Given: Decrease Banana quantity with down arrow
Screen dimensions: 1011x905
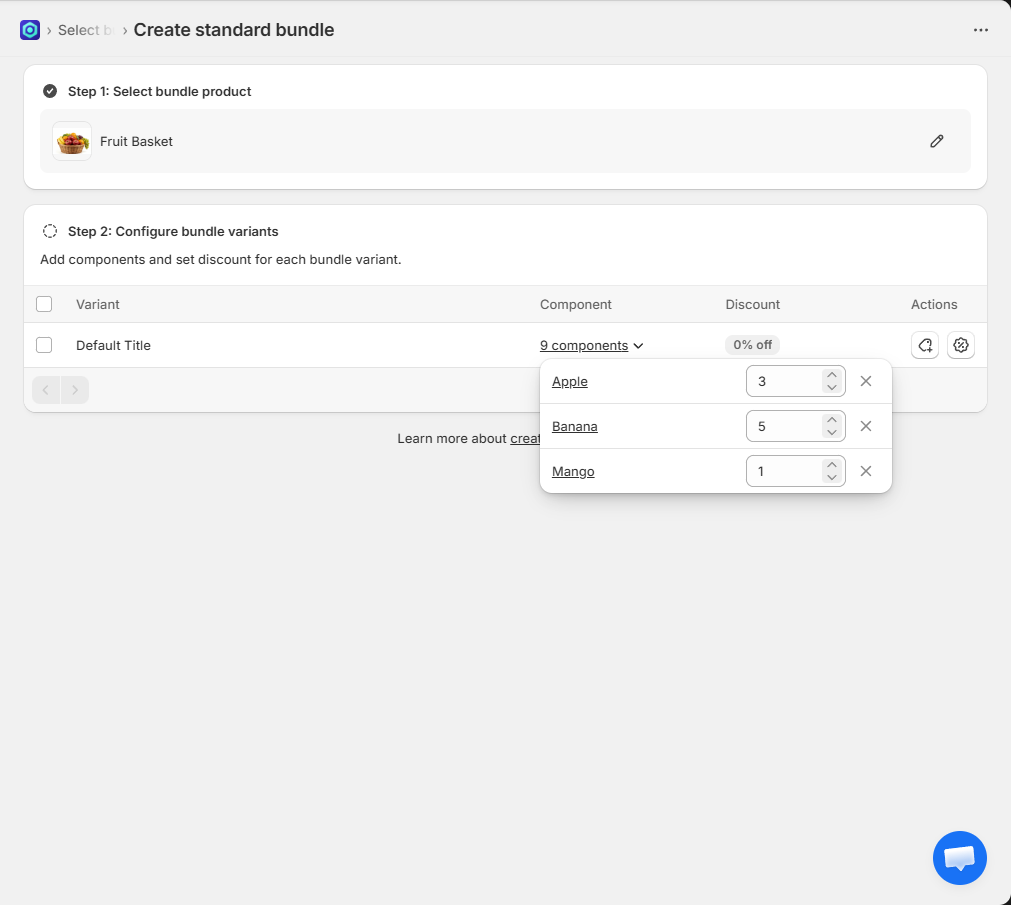Looking at the screenshot, I should pyautogui.click(x=831, y=432).
